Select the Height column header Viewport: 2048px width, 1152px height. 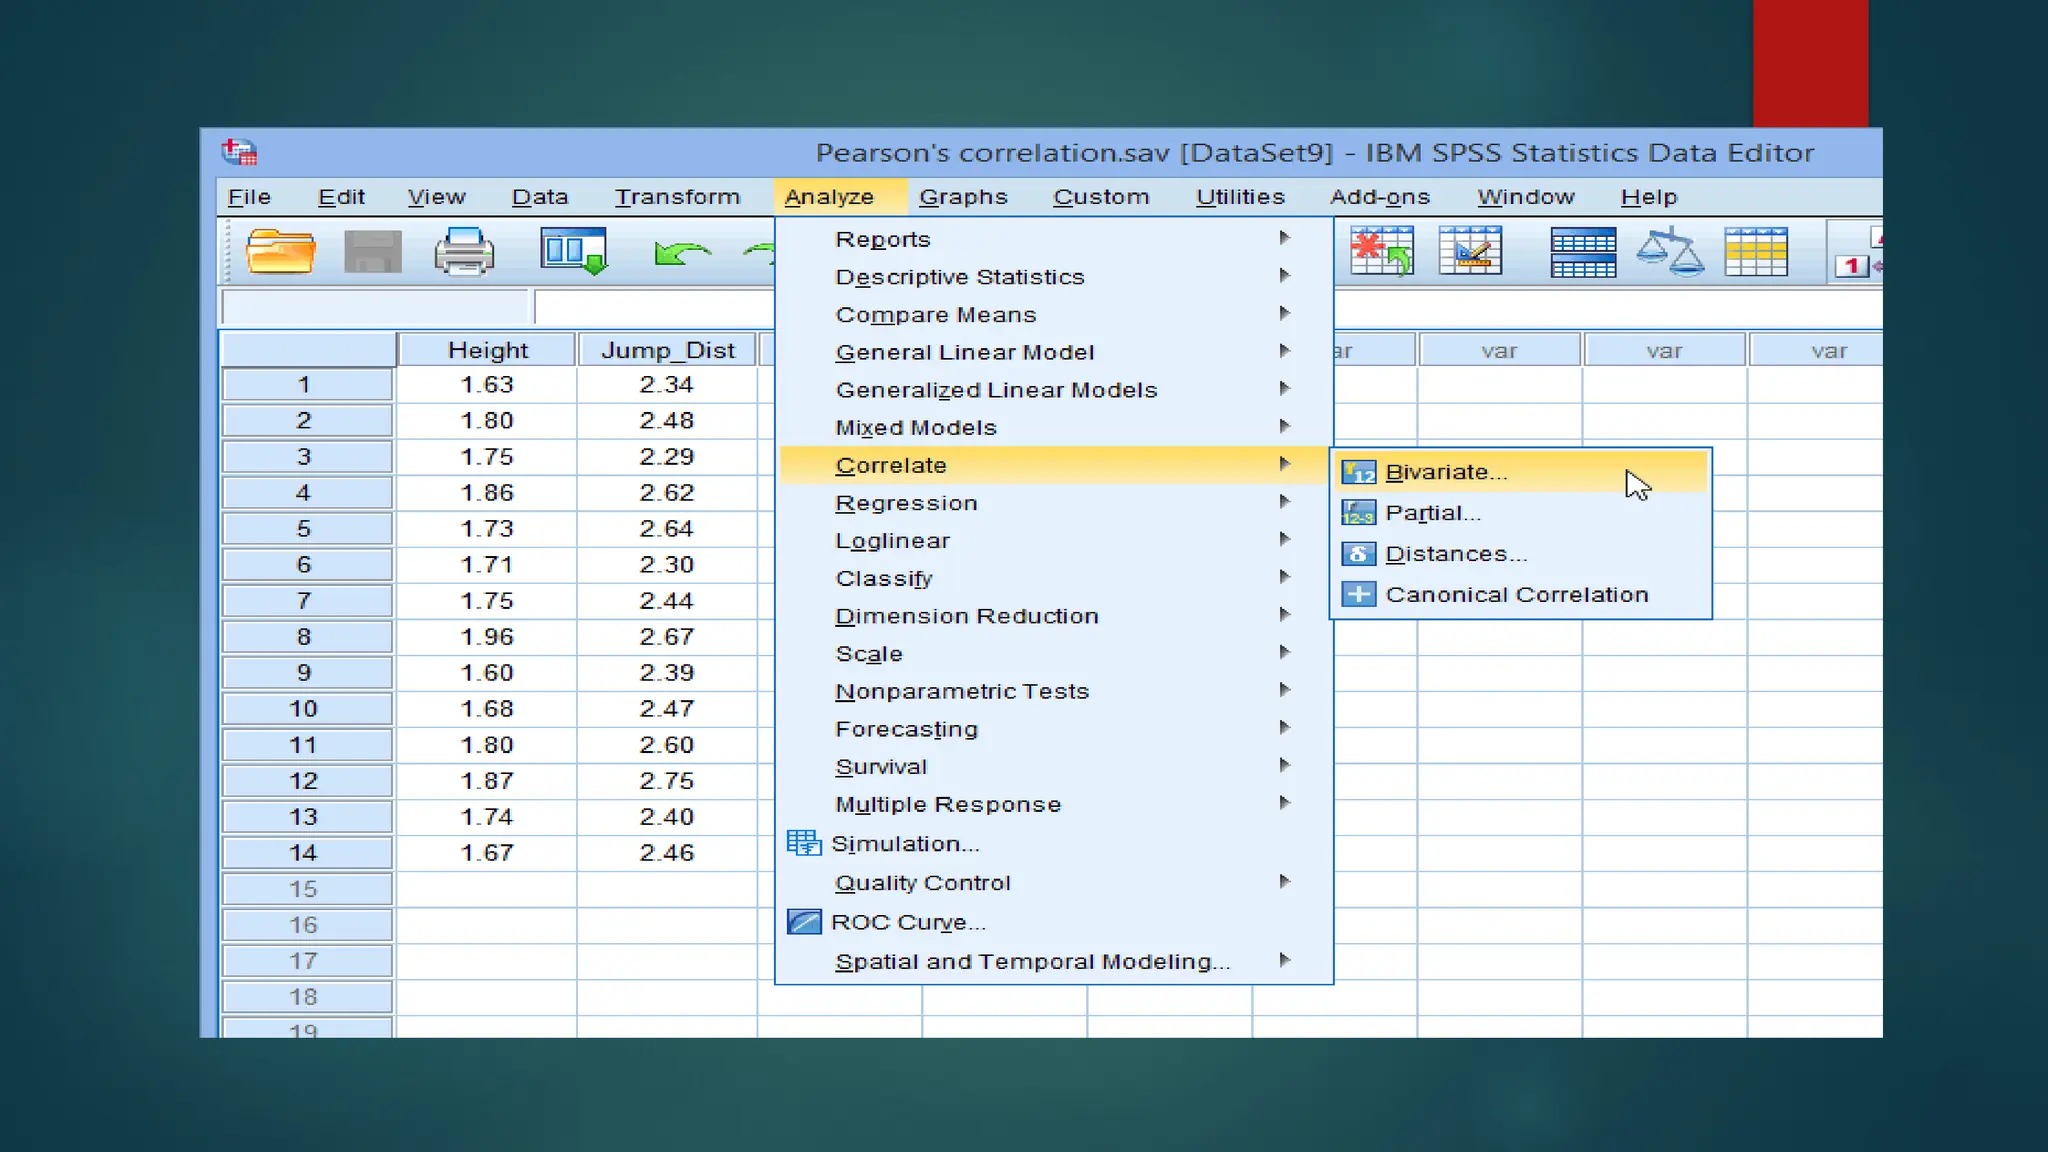(487, 350)
